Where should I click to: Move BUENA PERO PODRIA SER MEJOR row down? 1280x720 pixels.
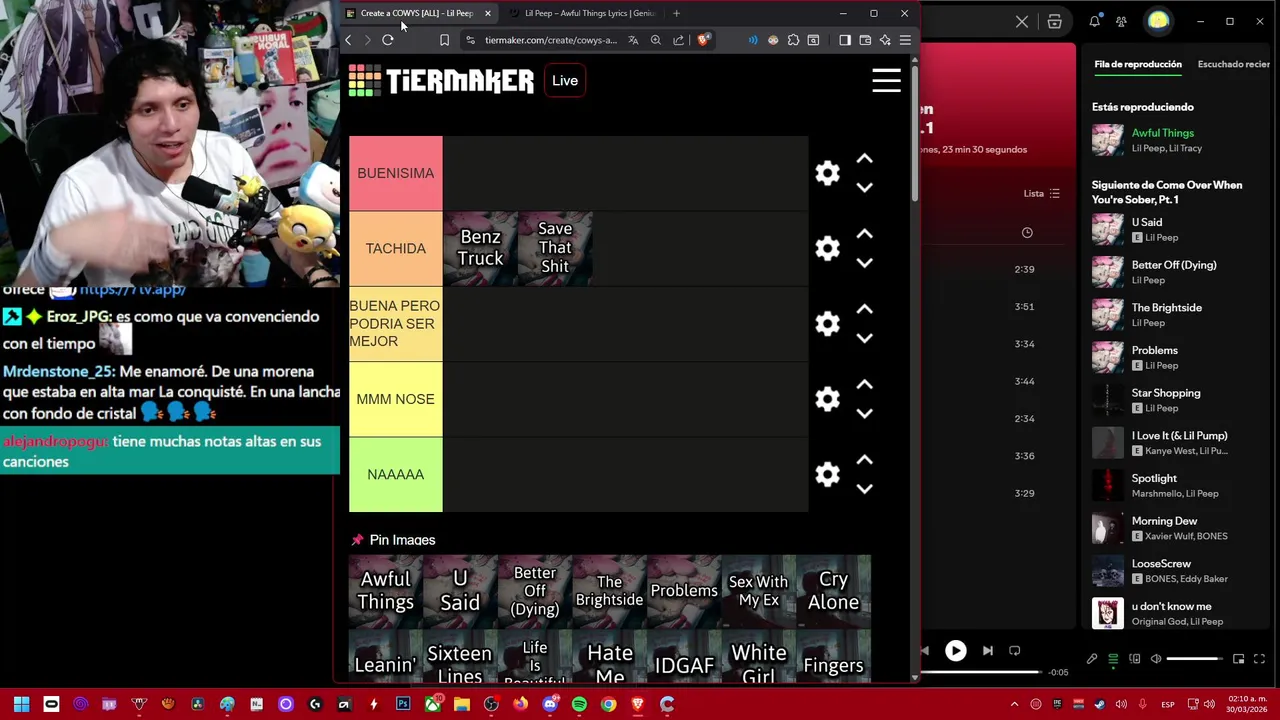865,338
